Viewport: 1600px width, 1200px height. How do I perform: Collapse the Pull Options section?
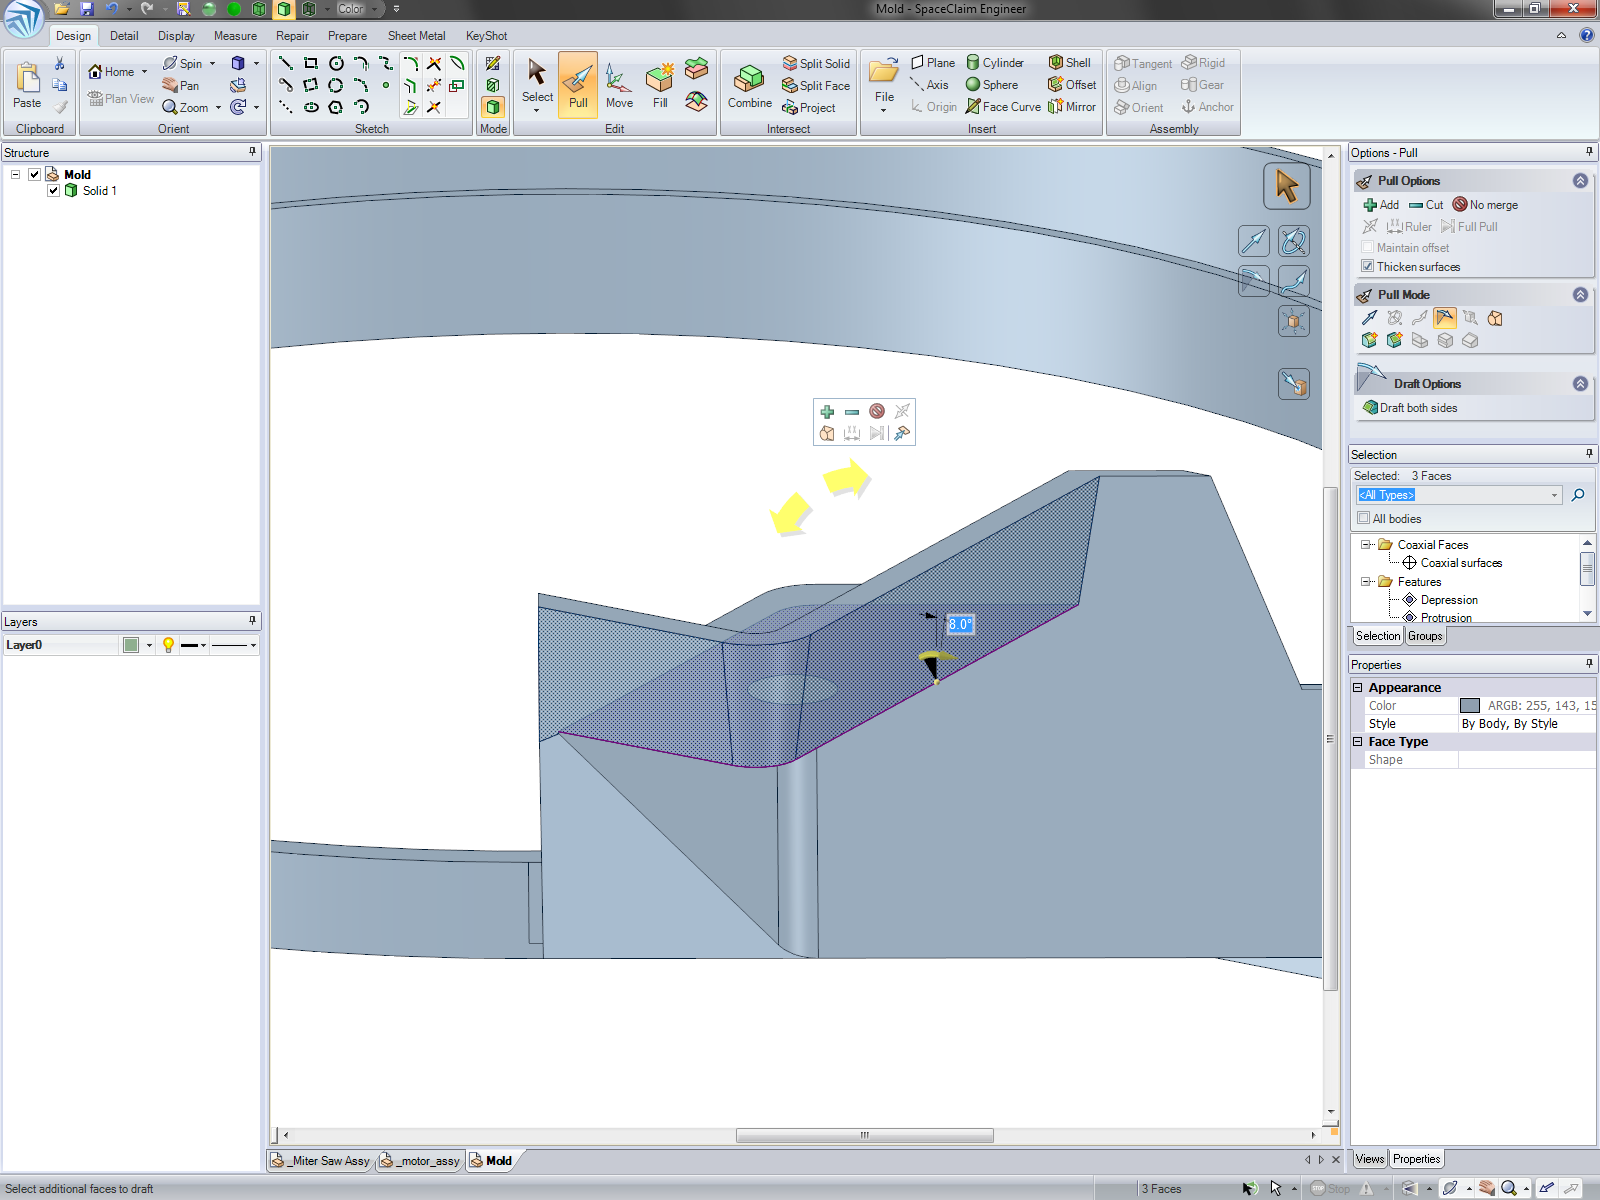[1580, 181]
